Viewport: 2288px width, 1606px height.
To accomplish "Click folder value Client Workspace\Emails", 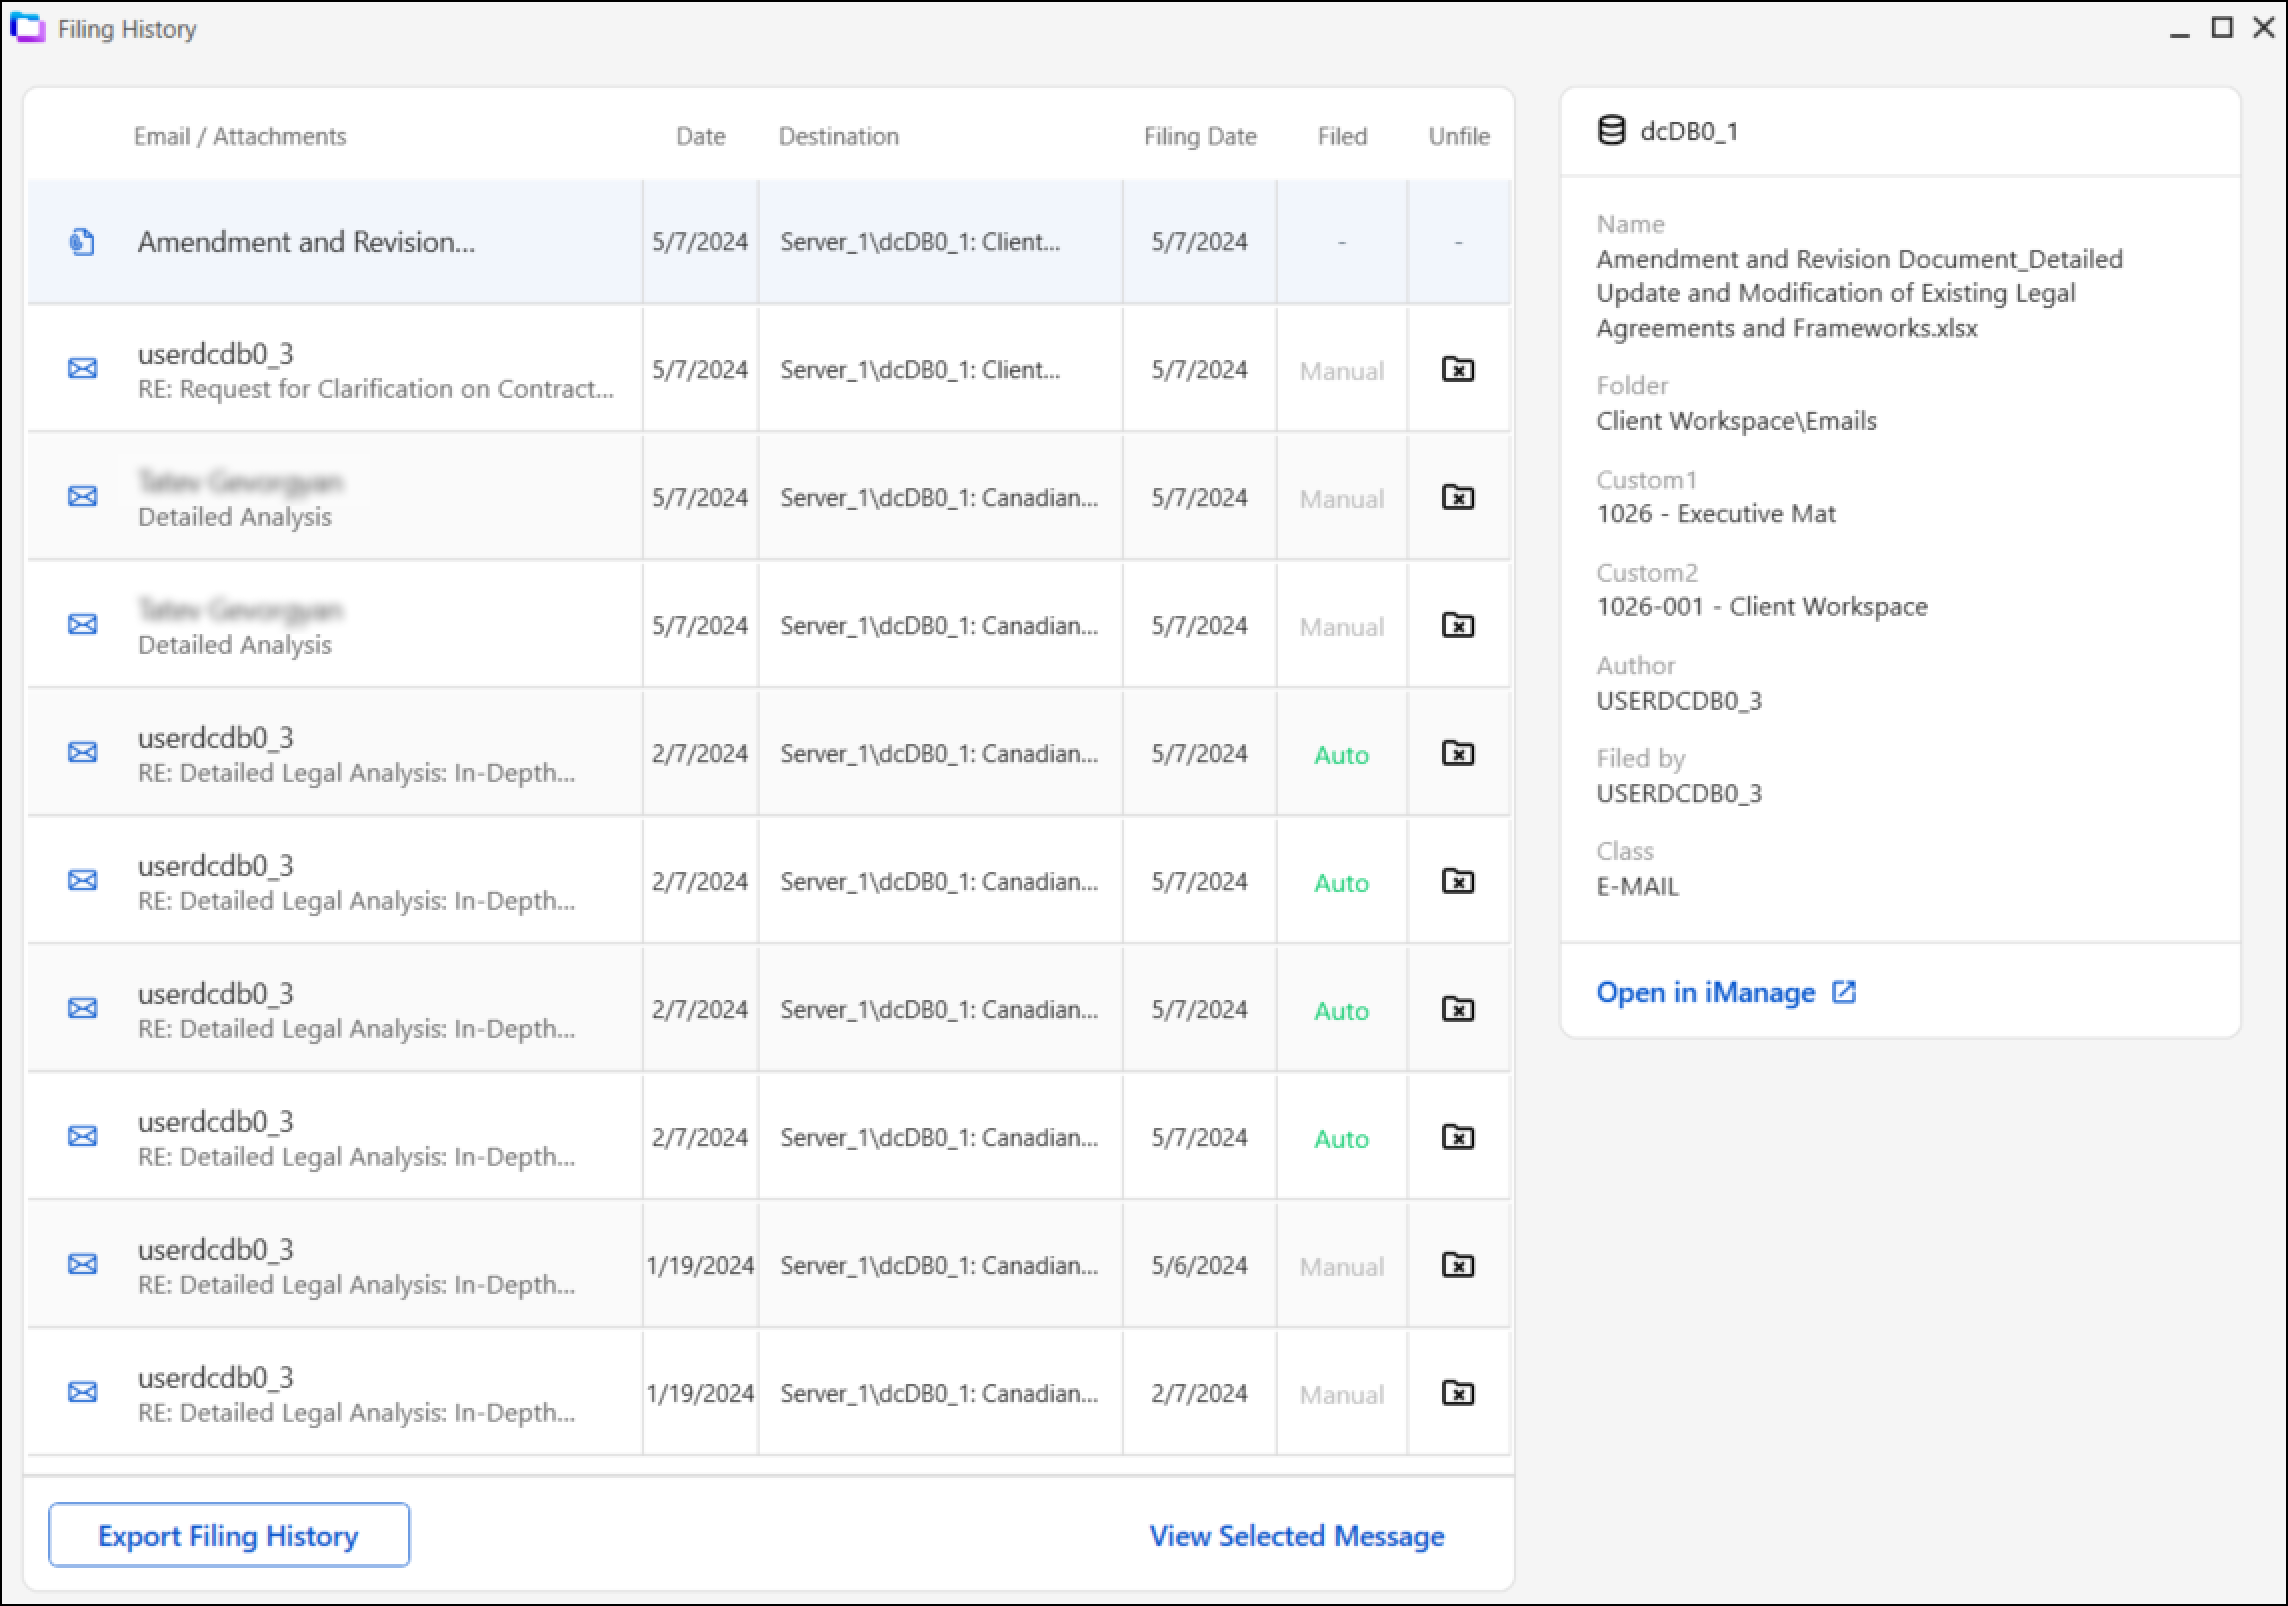I will coord(1736,421).
